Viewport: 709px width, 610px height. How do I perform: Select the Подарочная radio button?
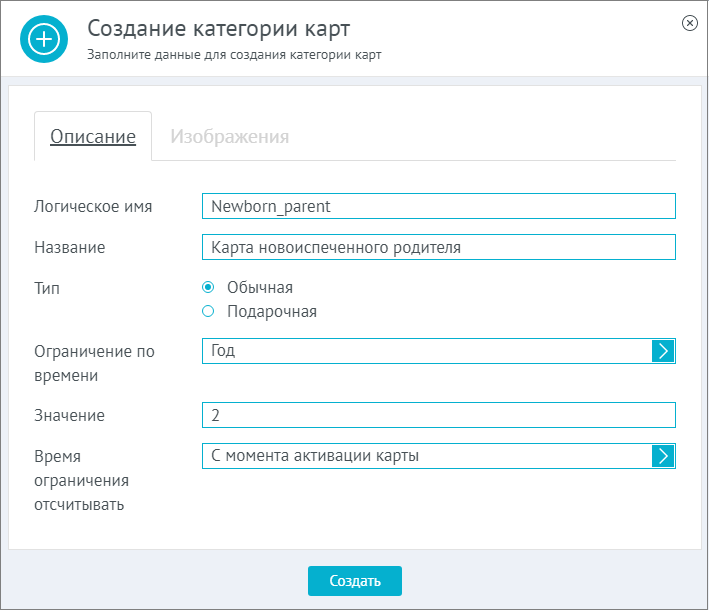point(208,311)
